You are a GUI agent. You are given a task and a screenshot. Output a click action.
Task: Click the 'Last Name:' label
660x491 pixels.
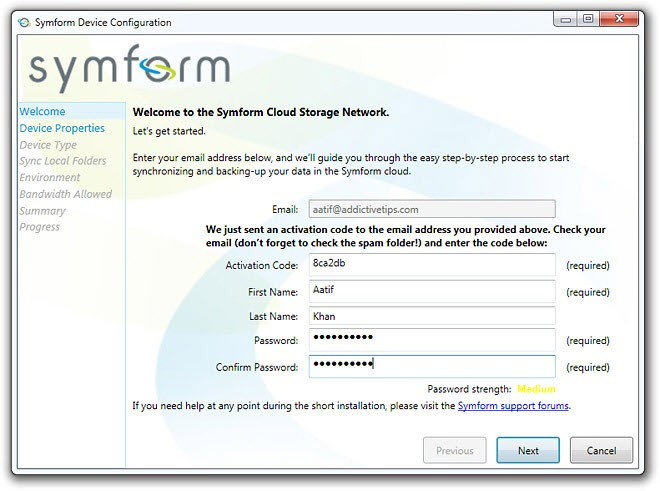[x=274, y=316]
